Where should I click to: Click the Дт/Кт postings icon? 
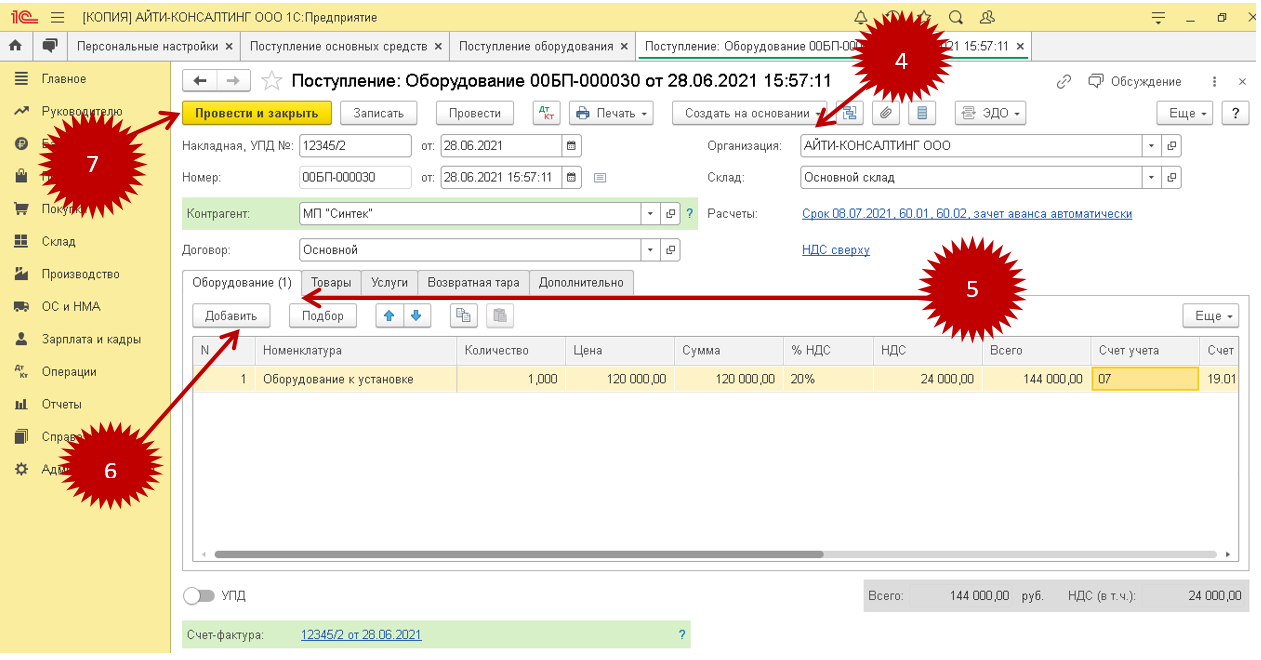[x=547, y=113]
